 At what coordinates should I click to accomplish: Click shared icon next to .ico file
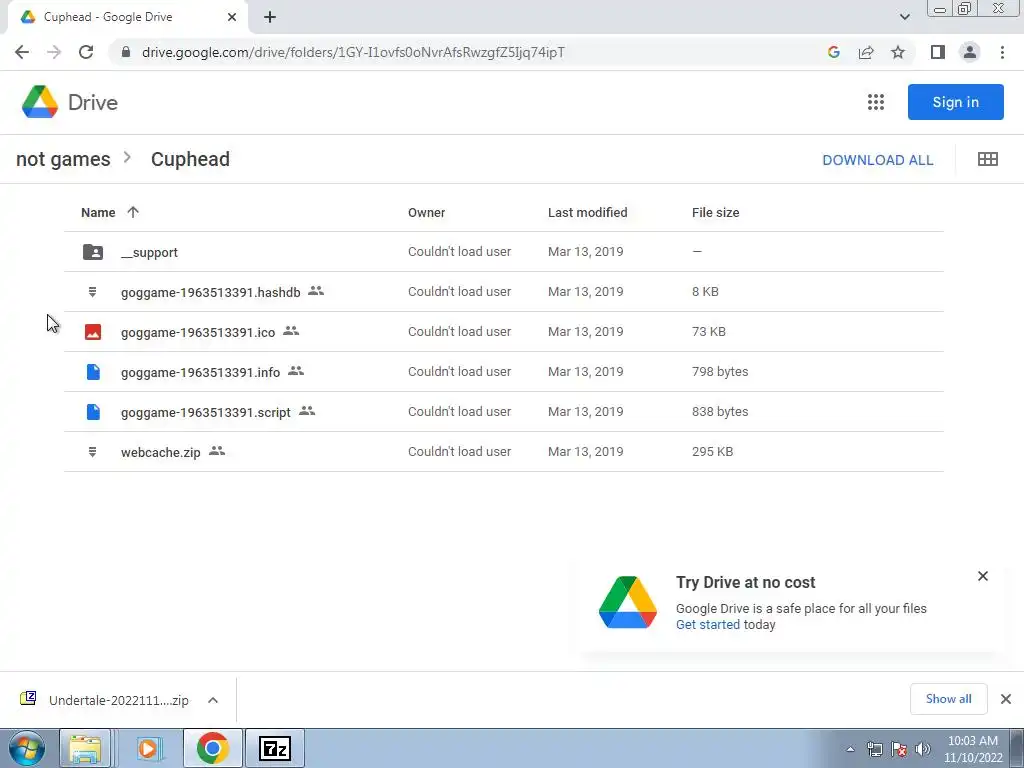[x=291, y=330]
